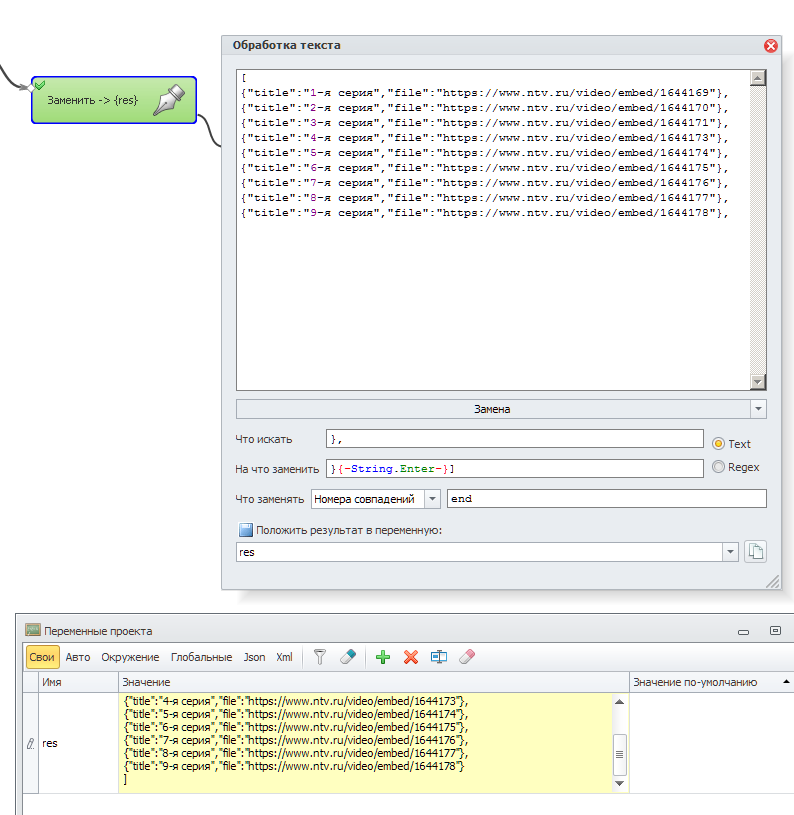Image resolution: width=794 pixels, height=815 pixels.
Task: Switch to the Json tab
Action: click(x=254, y=657)
